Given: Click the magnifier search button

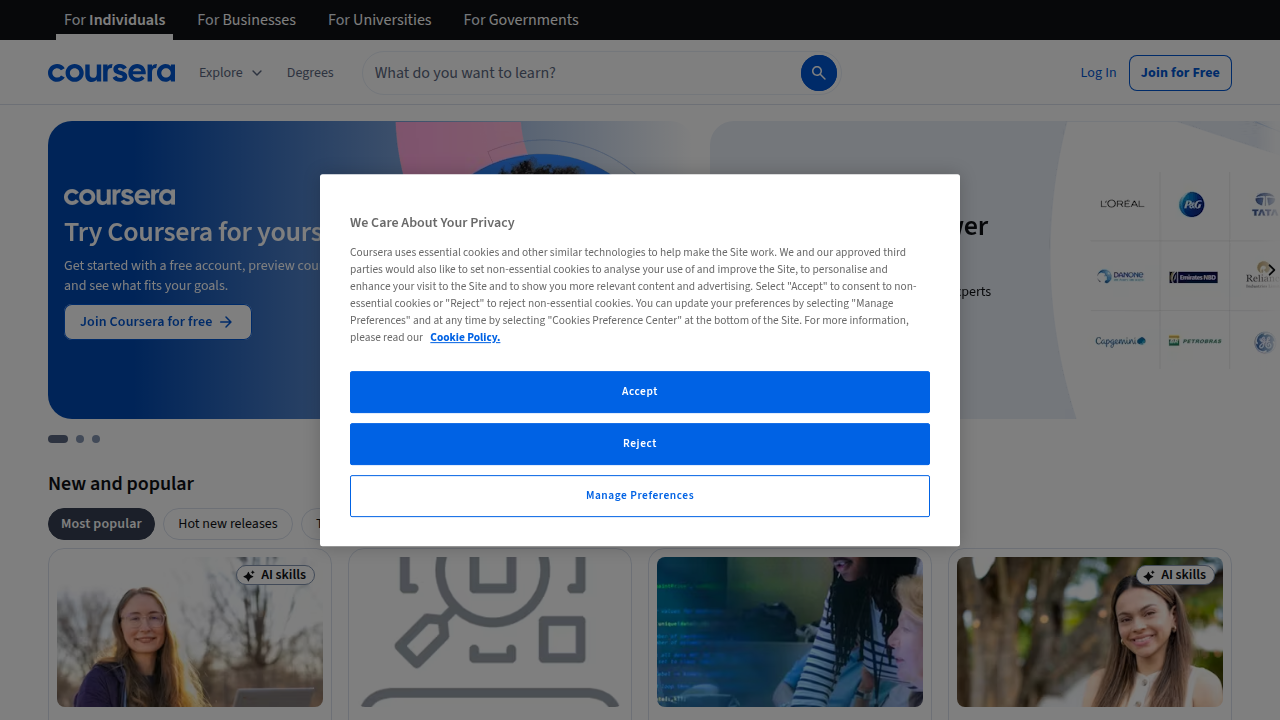Looking at the screenshot, I should pyautogui.click(x=818, y=73).
